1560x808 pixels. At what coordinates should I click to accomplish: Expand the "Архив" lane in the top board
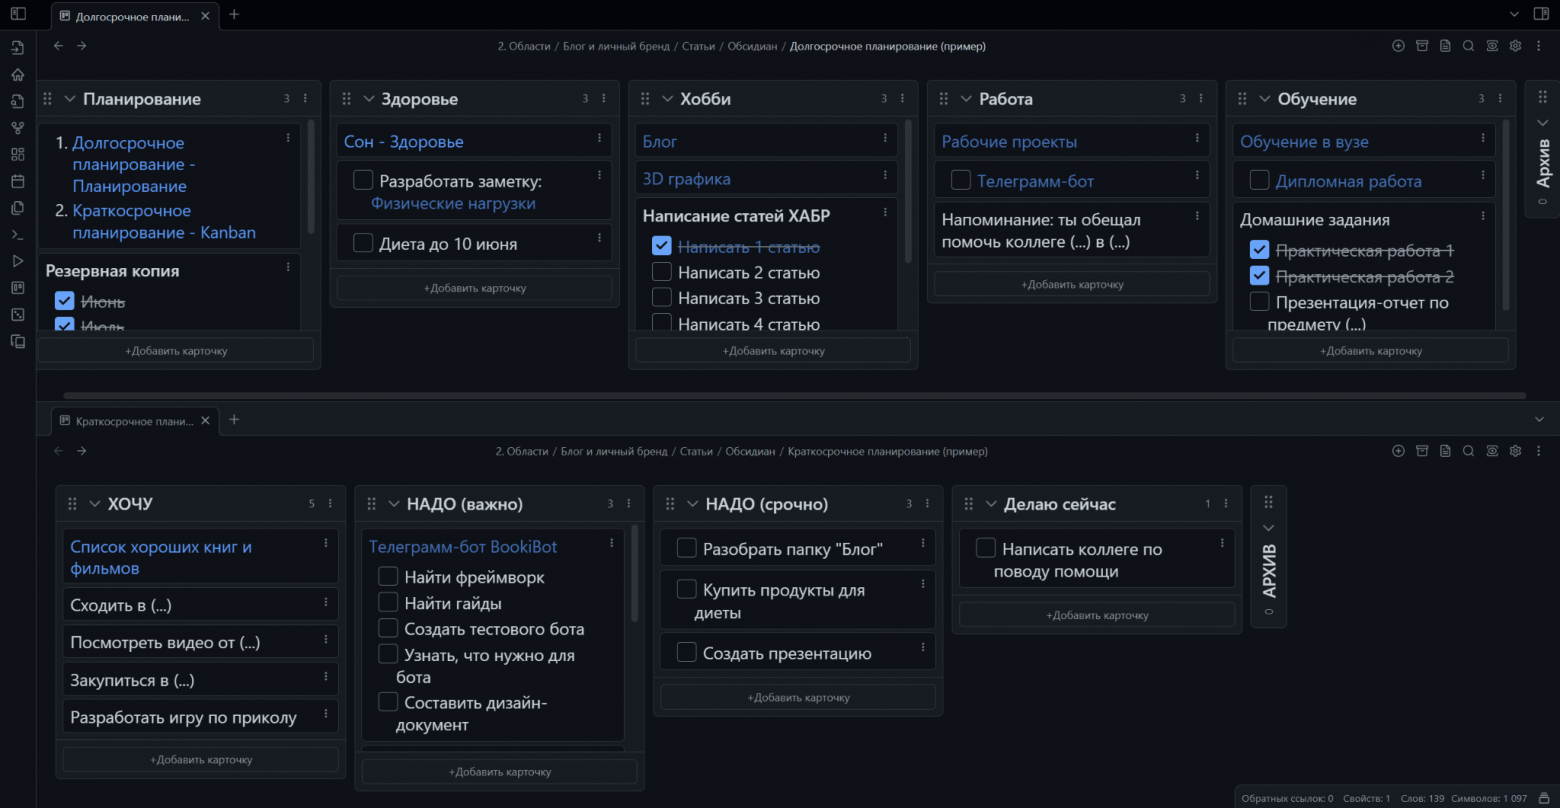pos(1541,123)
